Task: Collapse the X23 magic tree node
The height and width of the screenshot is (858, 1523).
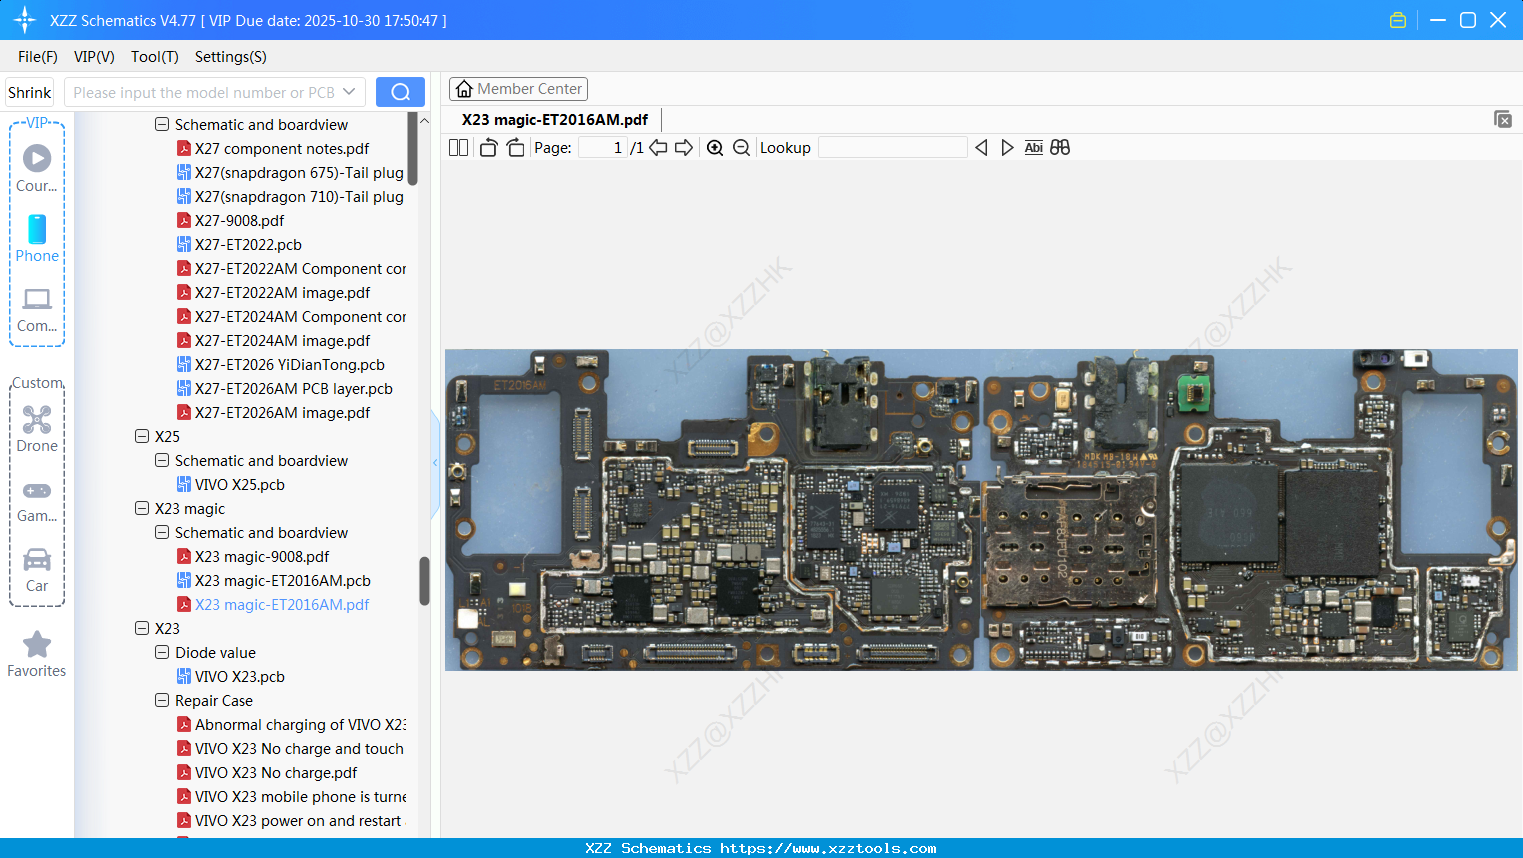Action: [x=142, y=509]
